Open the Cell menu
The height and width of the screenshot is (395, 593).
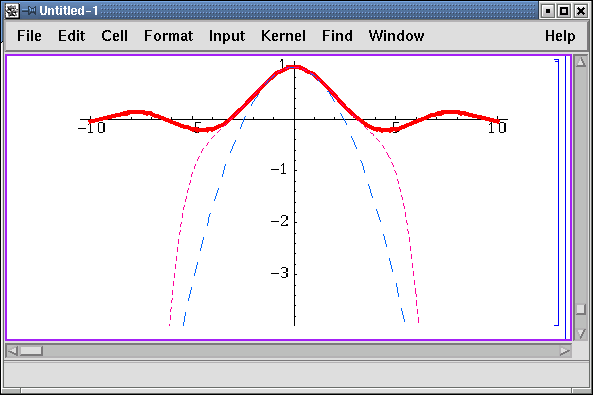pos(114,36)
